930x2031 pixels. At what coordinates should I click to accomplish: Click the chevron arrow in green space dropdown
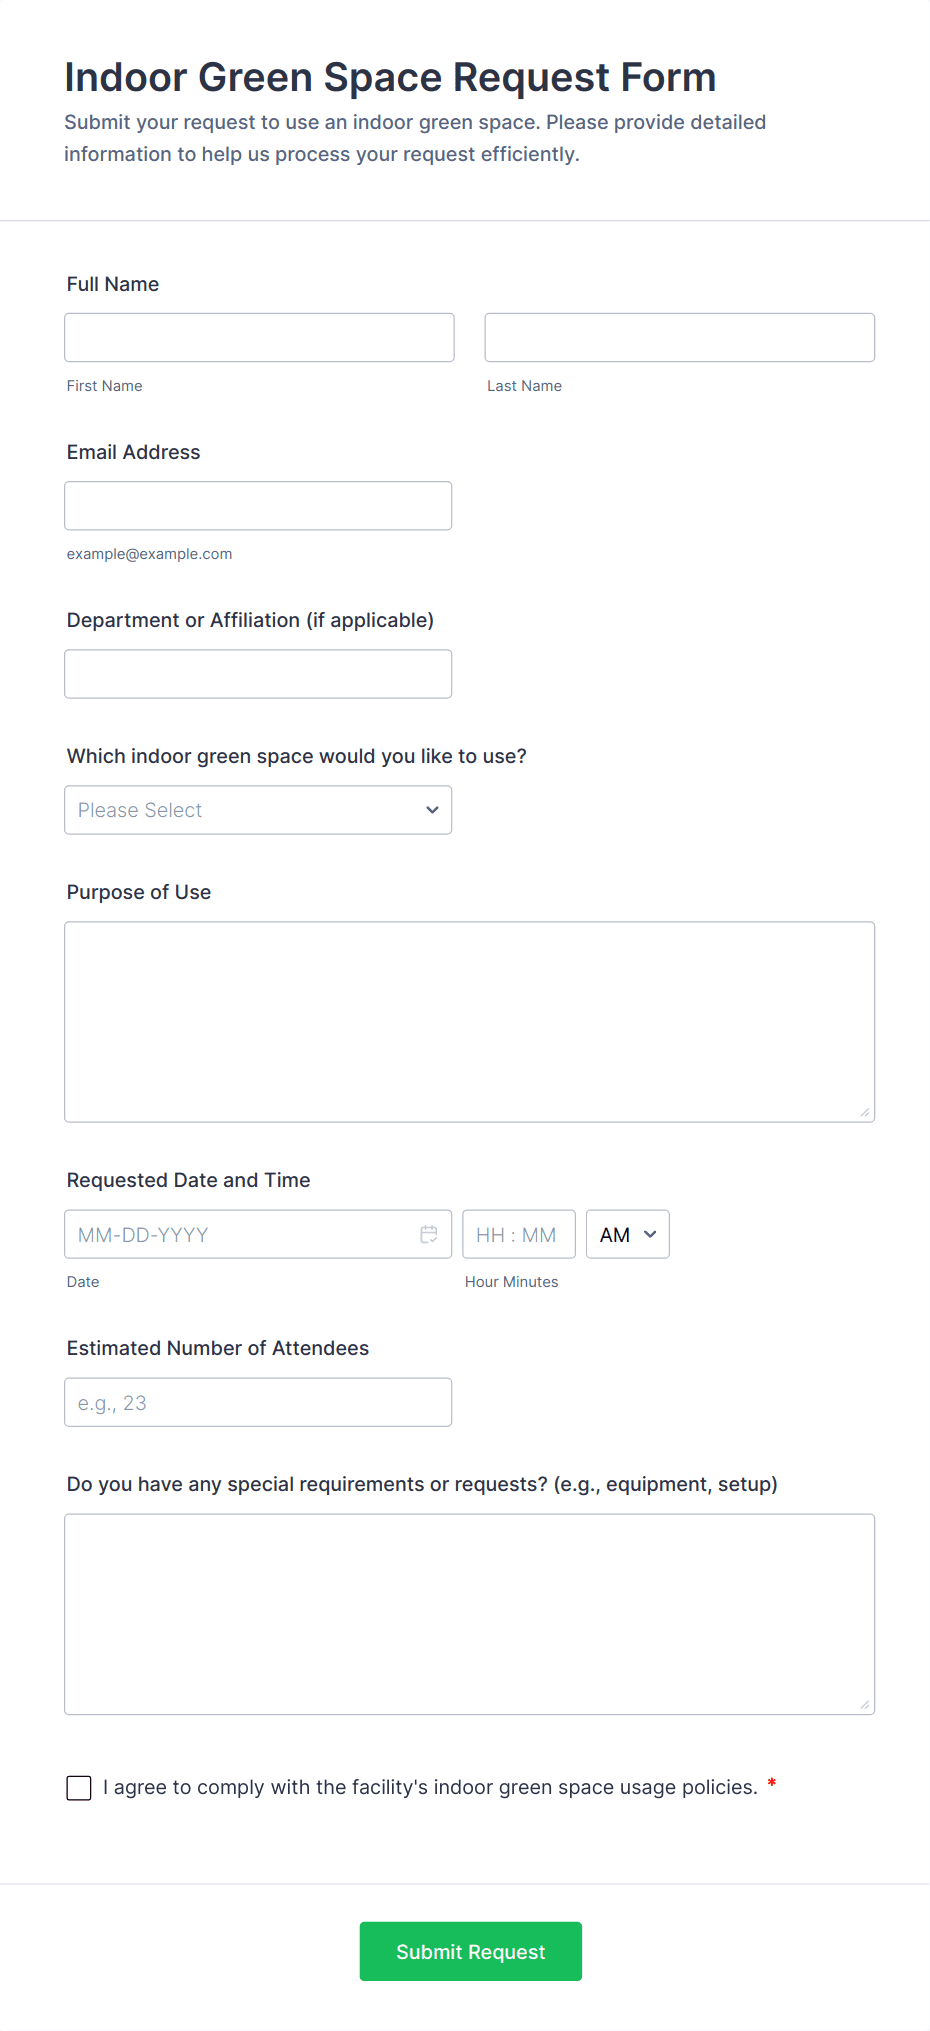432,810
